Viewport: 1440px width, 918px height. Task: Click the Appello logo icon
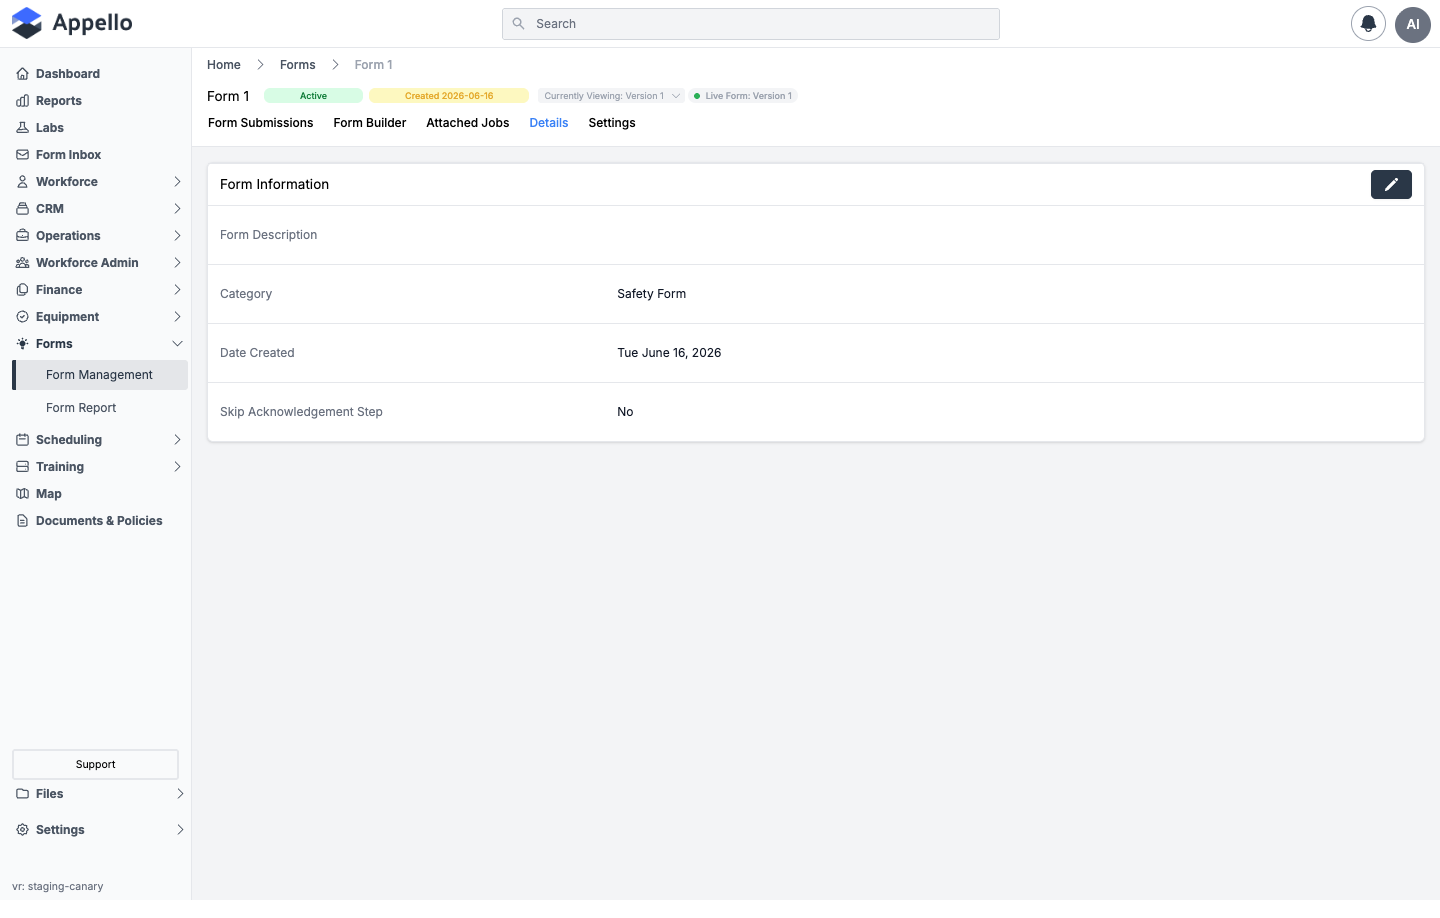click(x=27, y=23)
